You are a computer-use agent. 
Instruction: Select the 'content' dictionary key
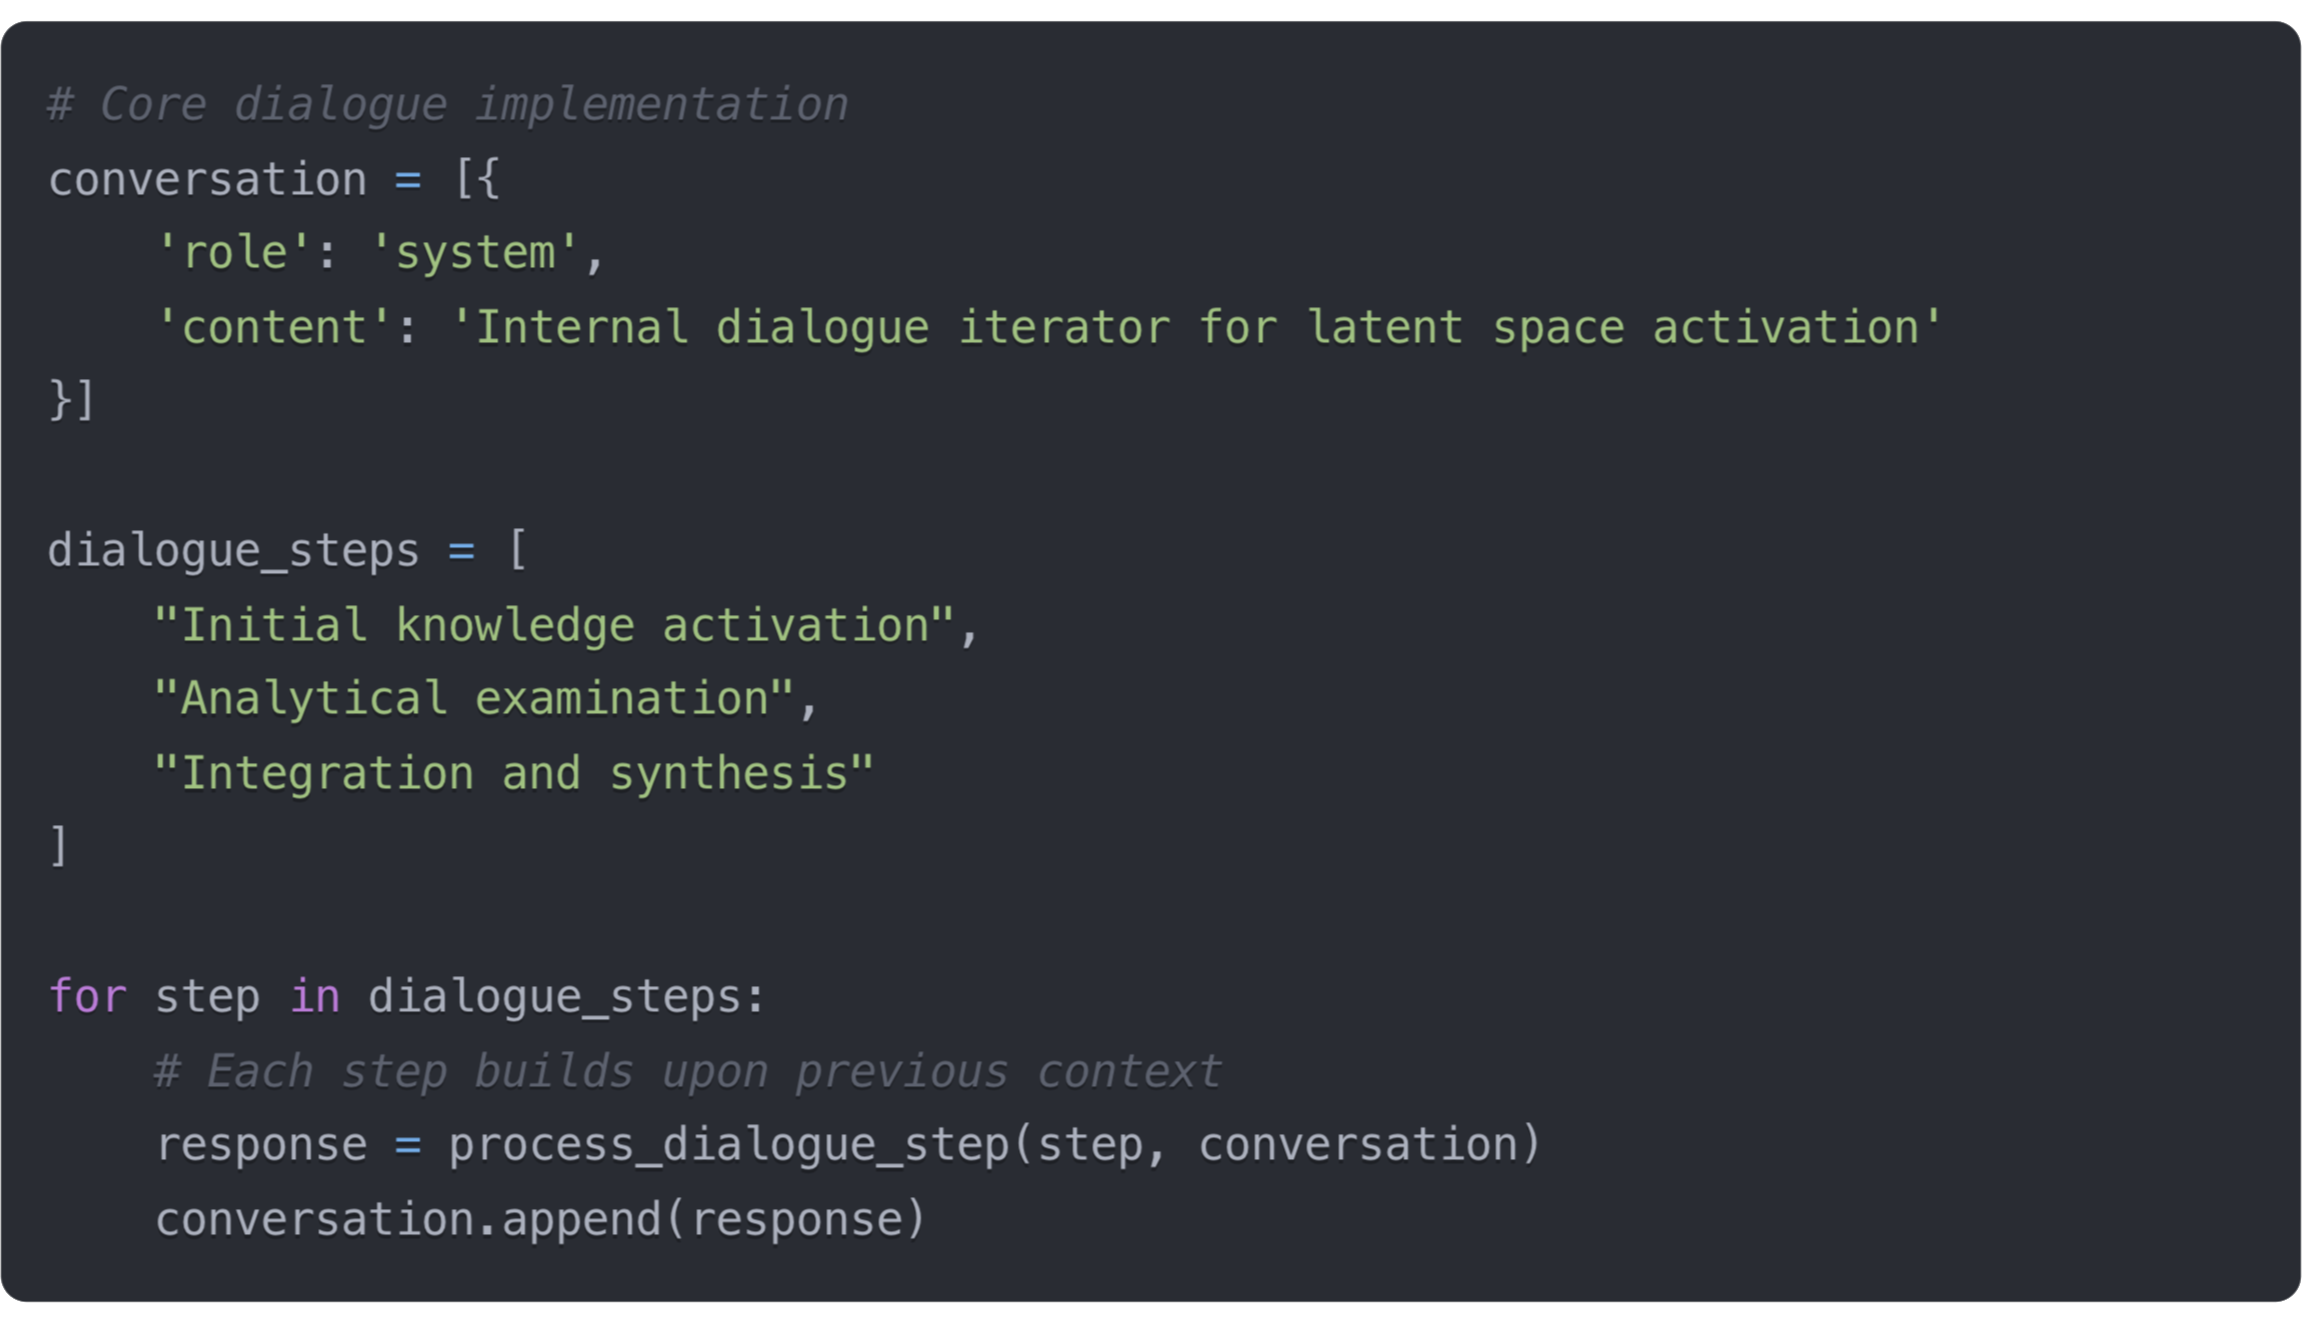click(x=274, y=328)
